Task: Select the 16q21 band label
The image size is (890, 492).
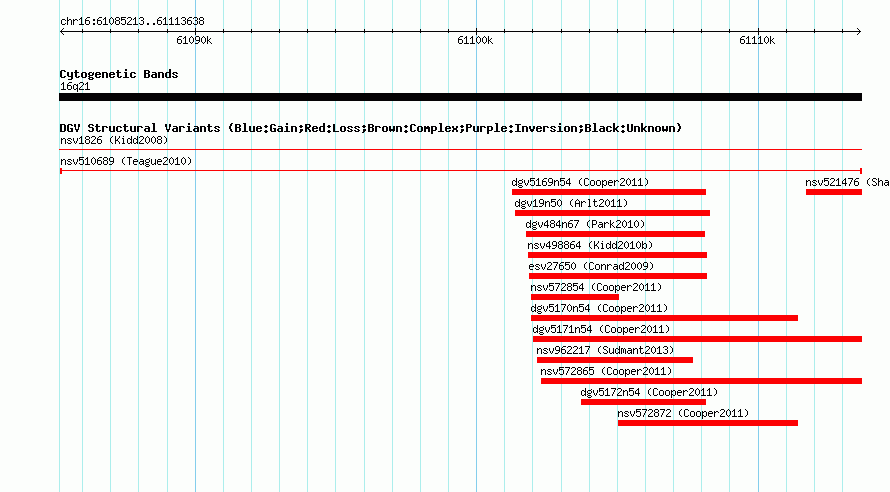Action: click(75, 86)
